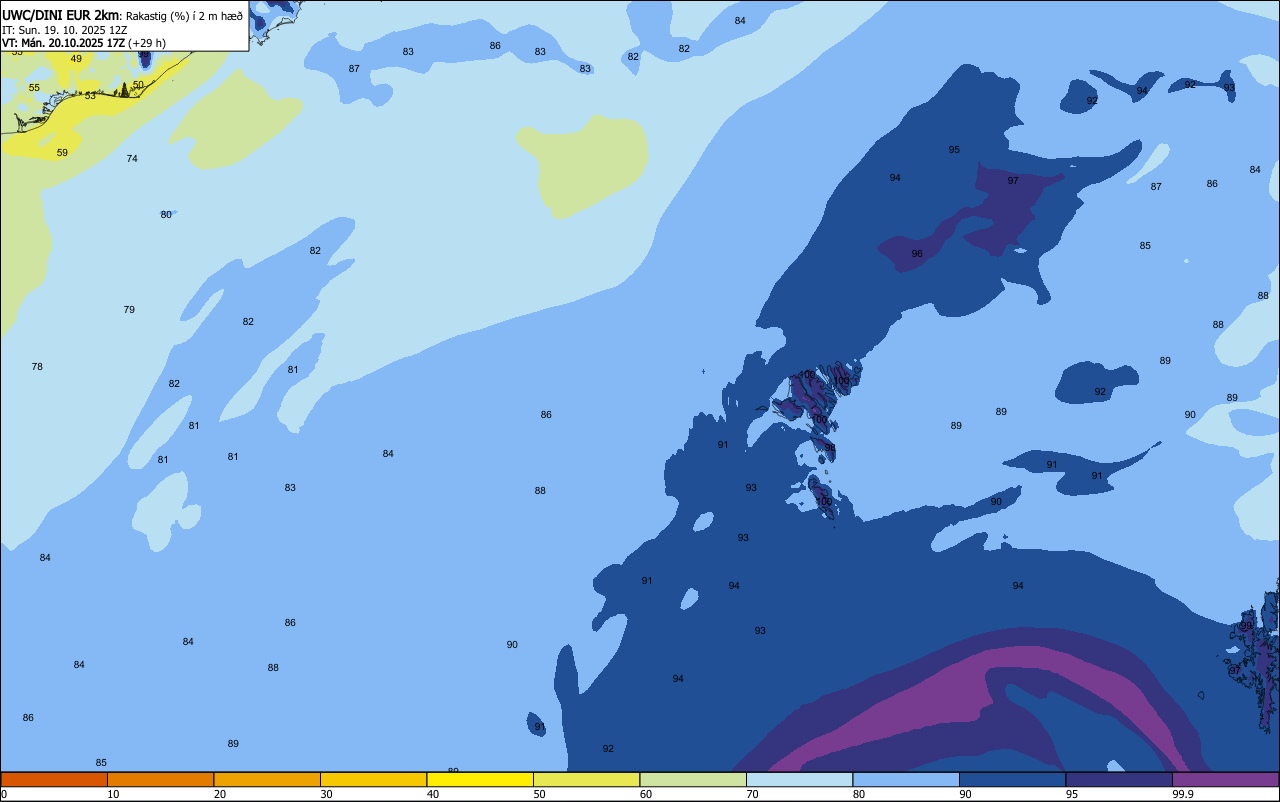Click the legend tick label "30"
Viewport: 1280px width, 802px height.
coord(326,794)
